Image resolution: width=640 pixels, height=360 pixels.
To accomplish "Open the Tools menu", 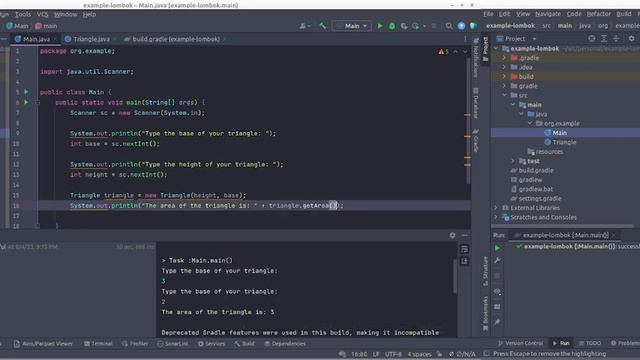I will click(23, 14).
